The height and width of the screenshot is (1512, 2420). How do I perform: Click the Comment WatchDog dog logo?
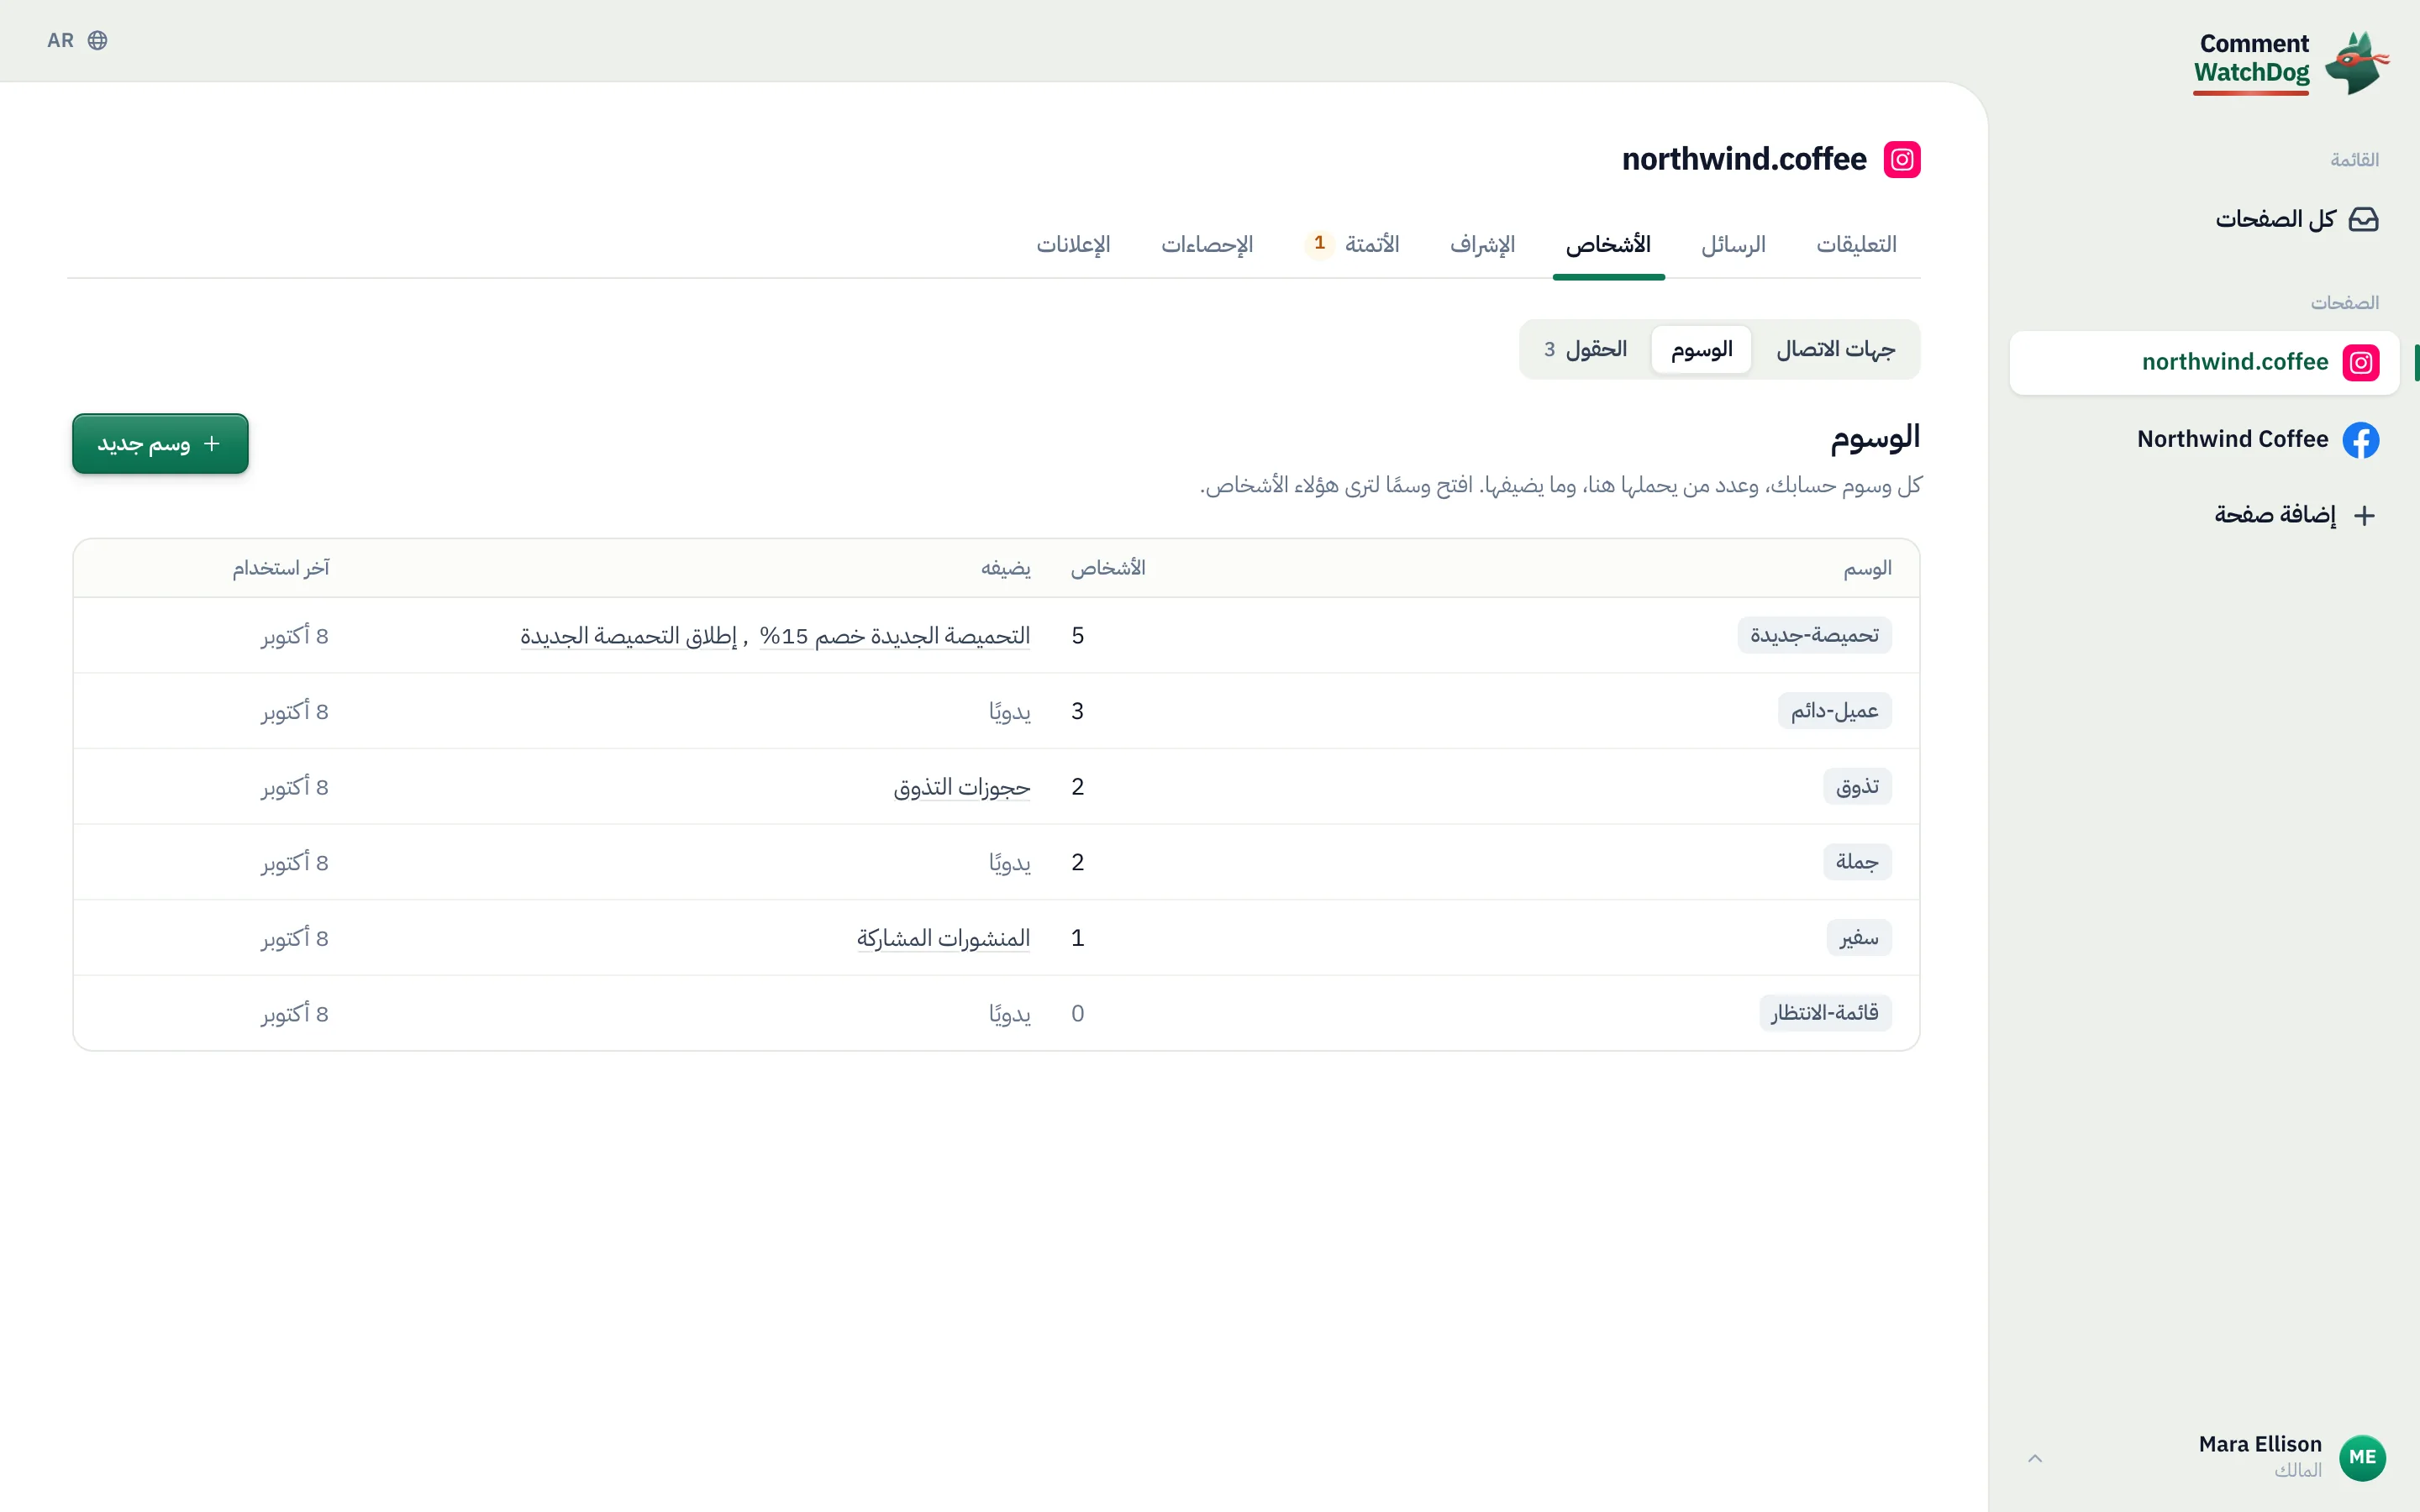[2356, 62]
